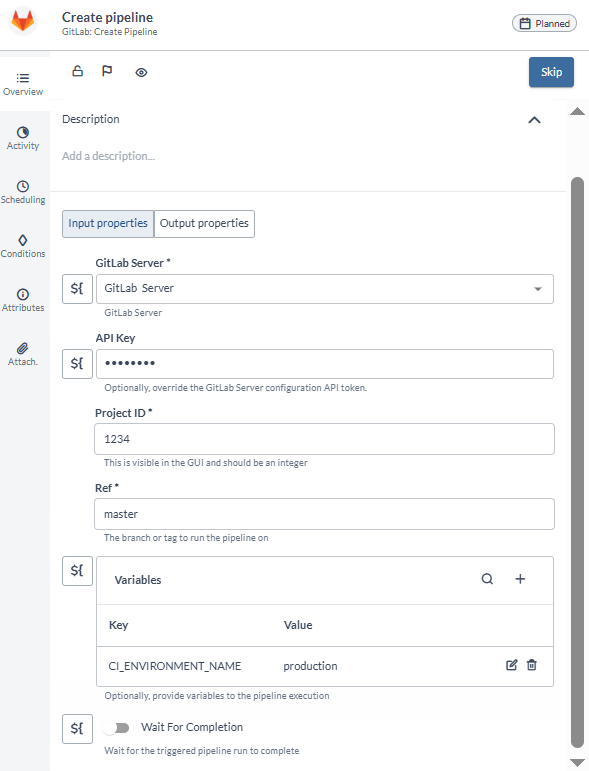Open the Attach. sidebar tab
Screen dimensions: 589x771
[x=23, y=355]
